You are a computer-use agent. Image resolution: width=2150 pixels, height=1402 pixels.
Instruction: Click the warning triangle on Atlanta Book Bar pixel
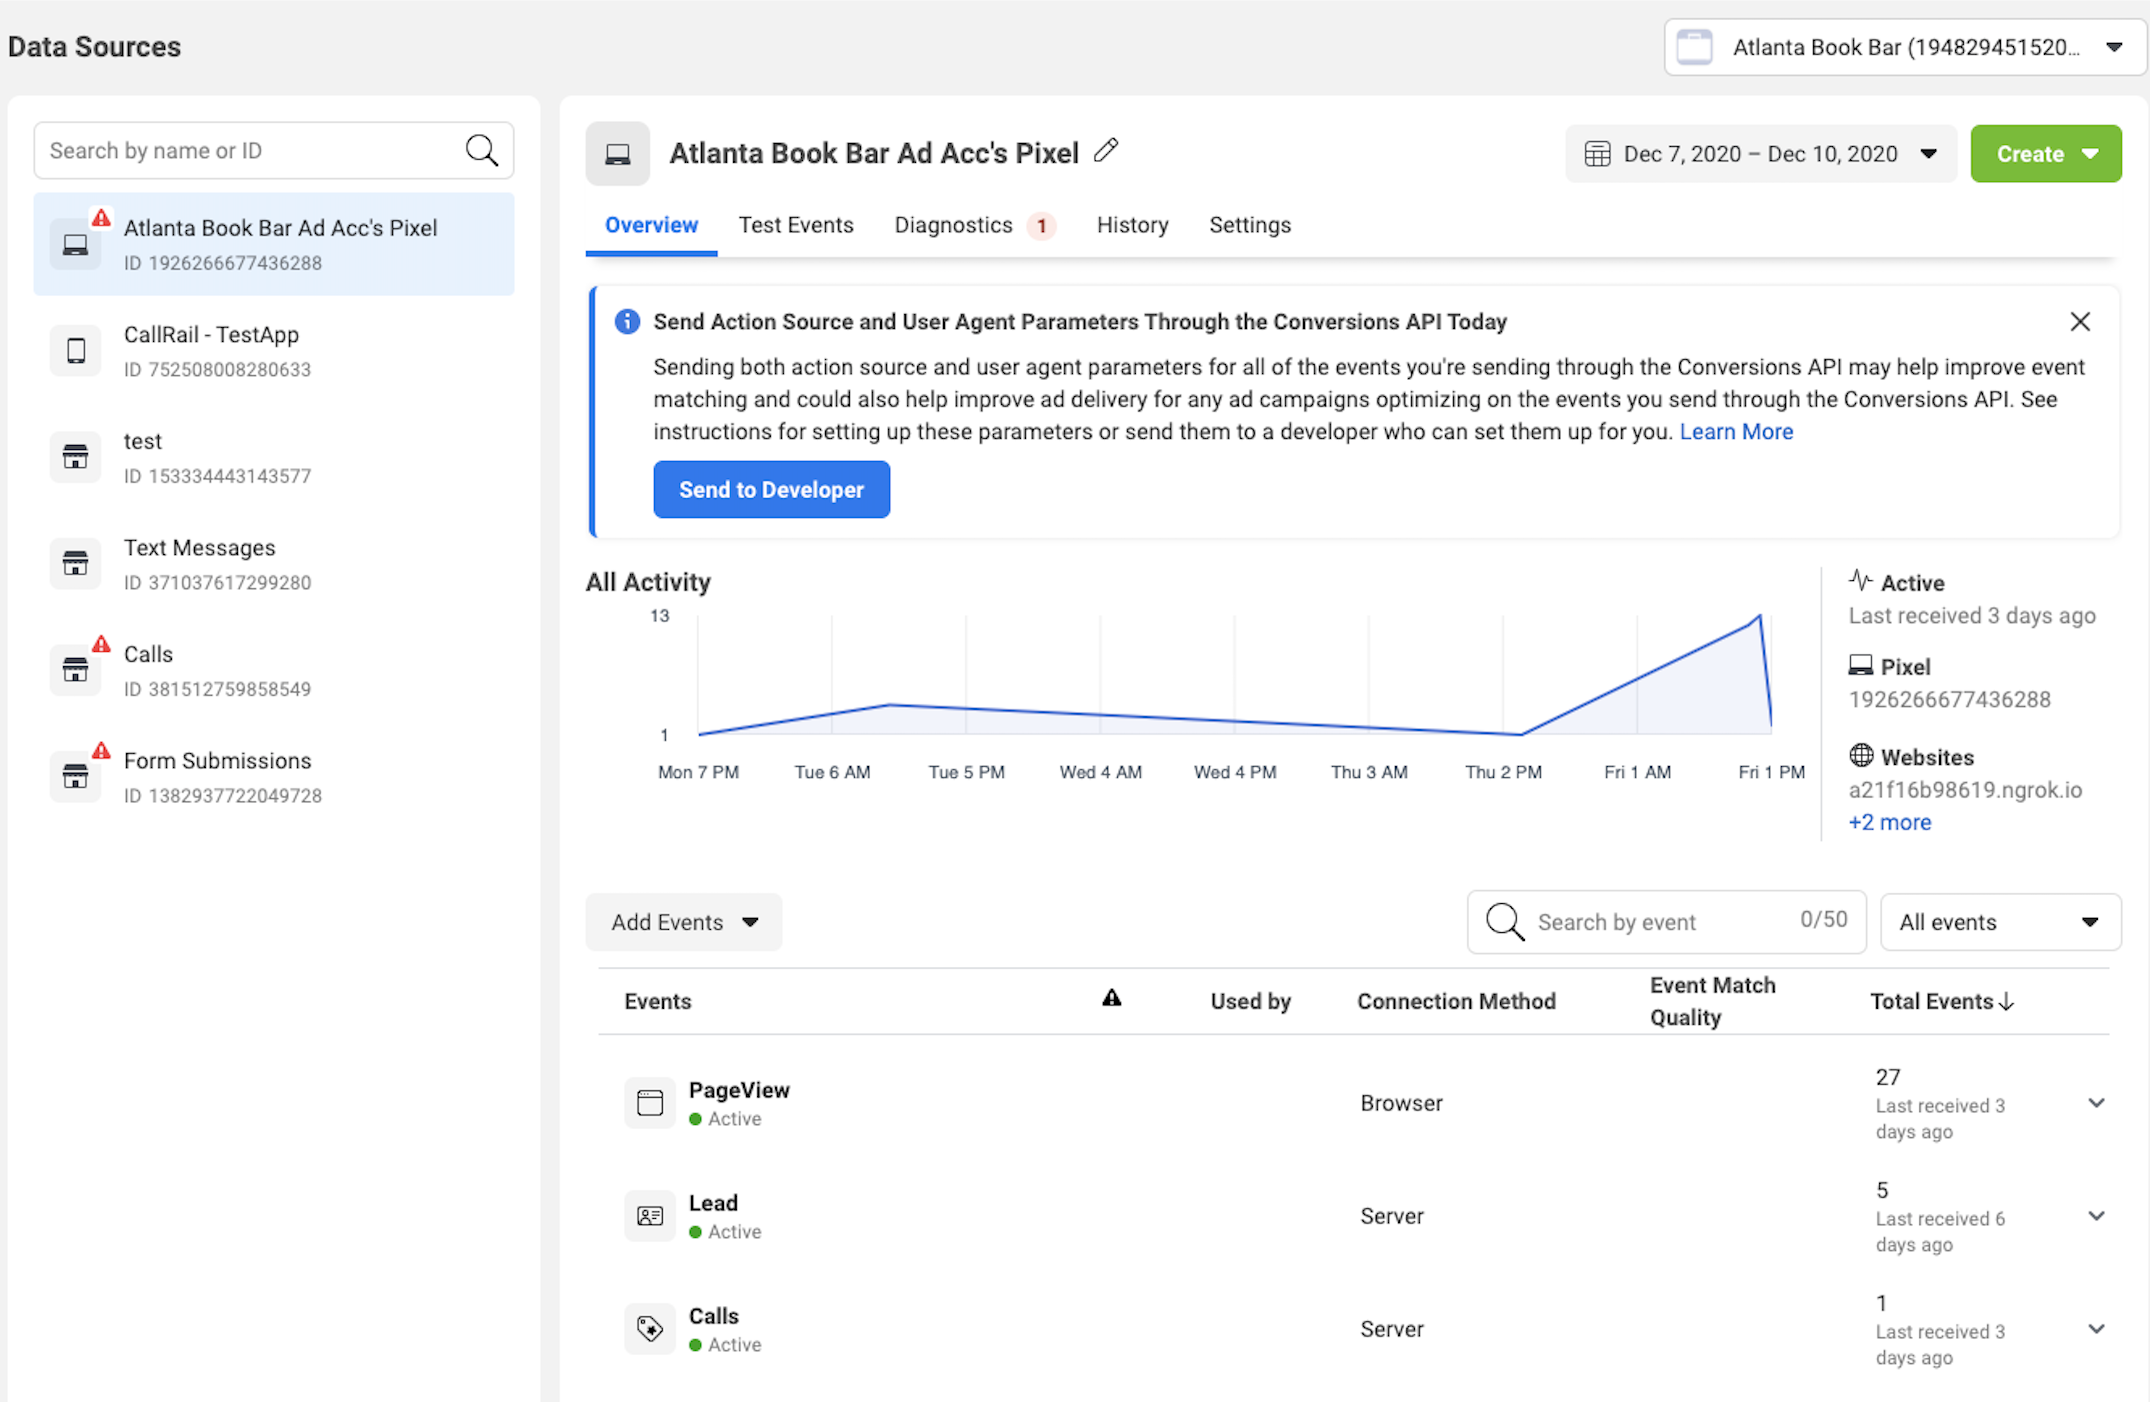[101, 217]
